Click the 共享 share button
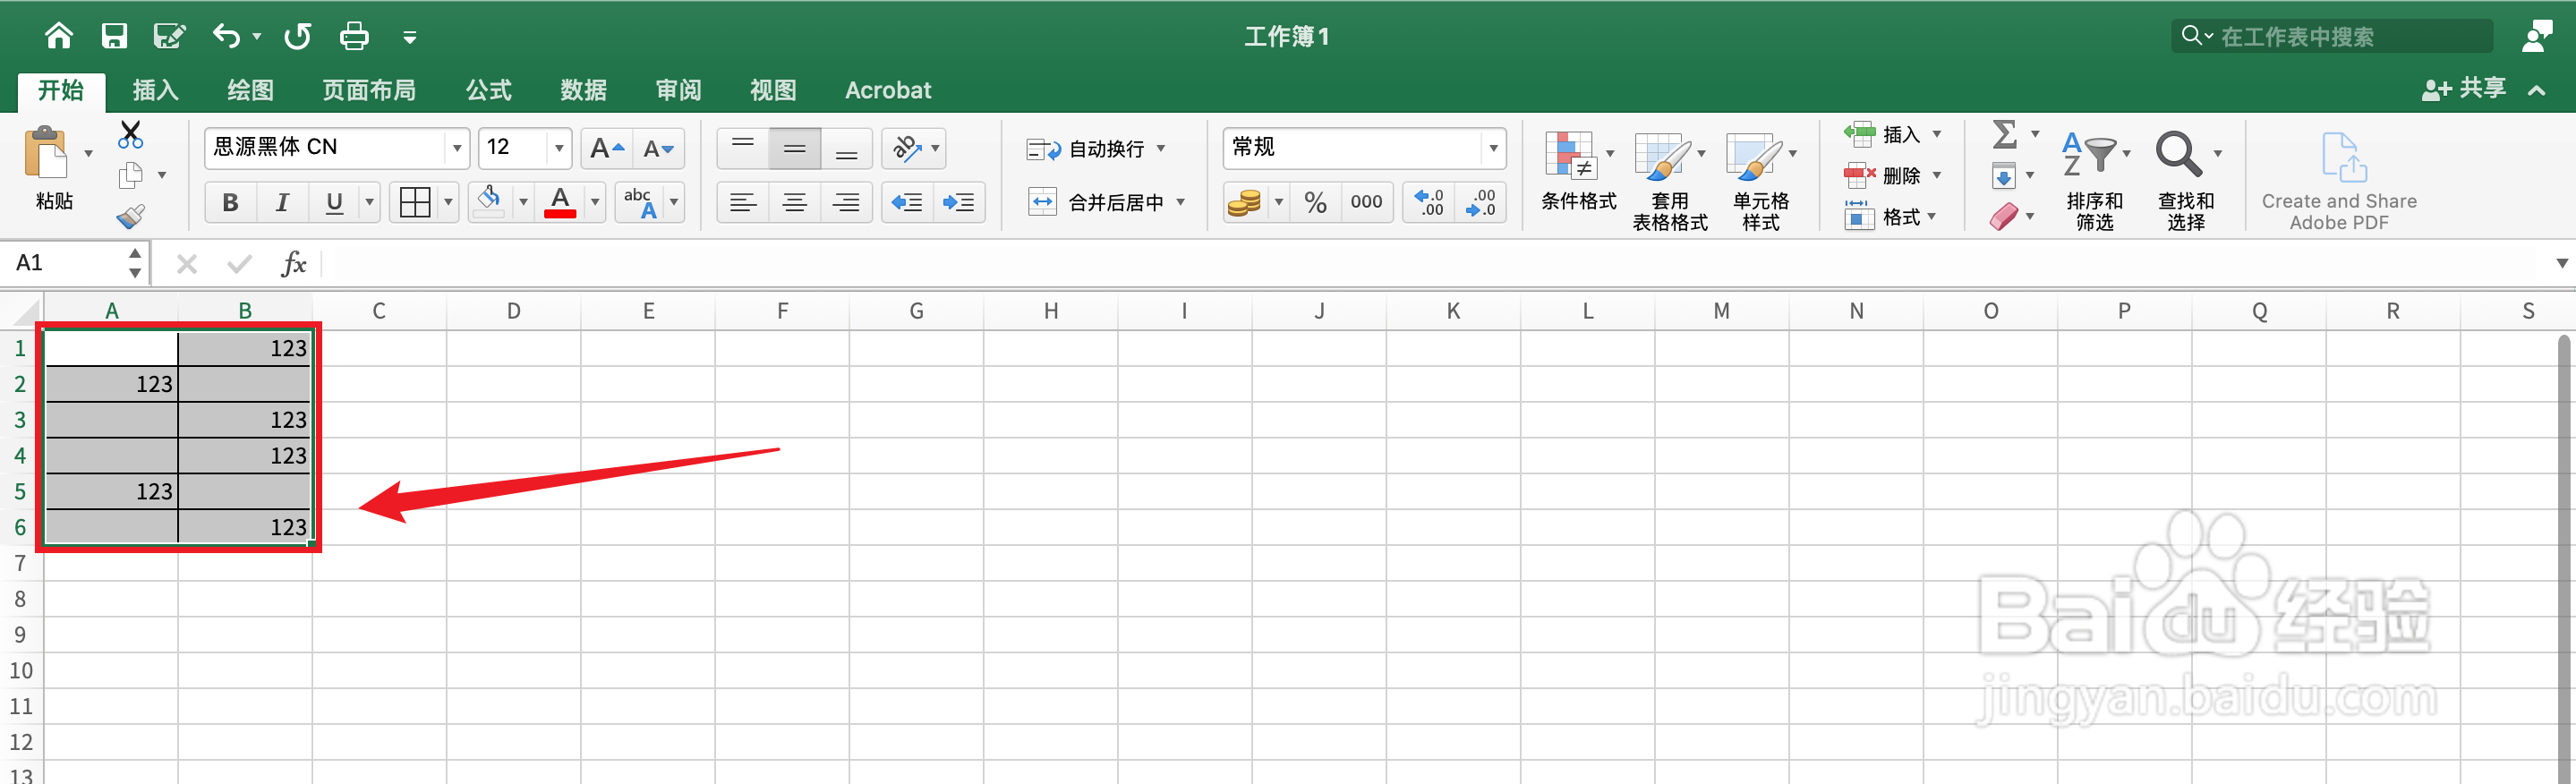This screenshot has height=784, width=2576. click(2463, 90)
